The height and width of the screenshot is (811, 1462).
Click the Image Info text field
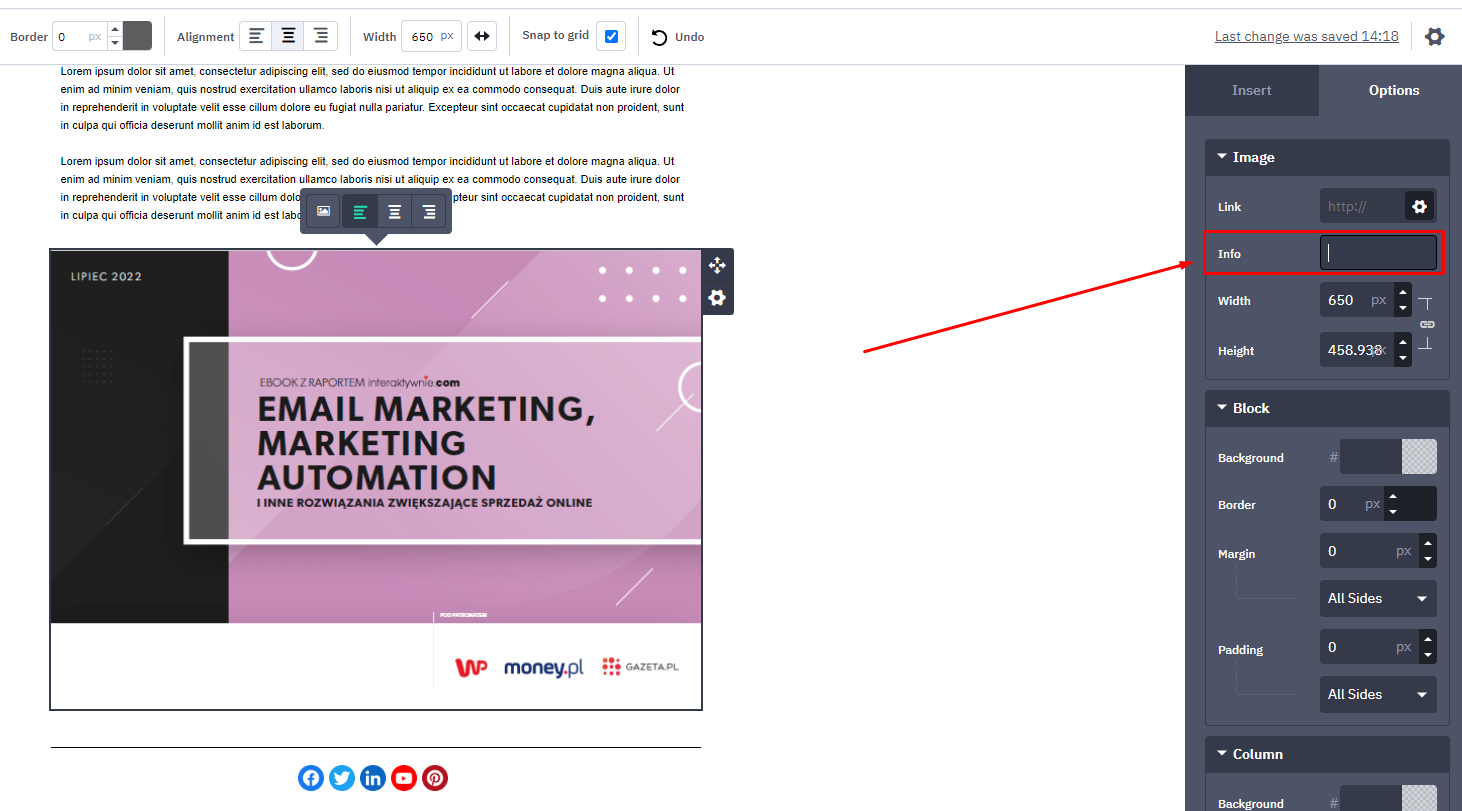click(1378, 253)
